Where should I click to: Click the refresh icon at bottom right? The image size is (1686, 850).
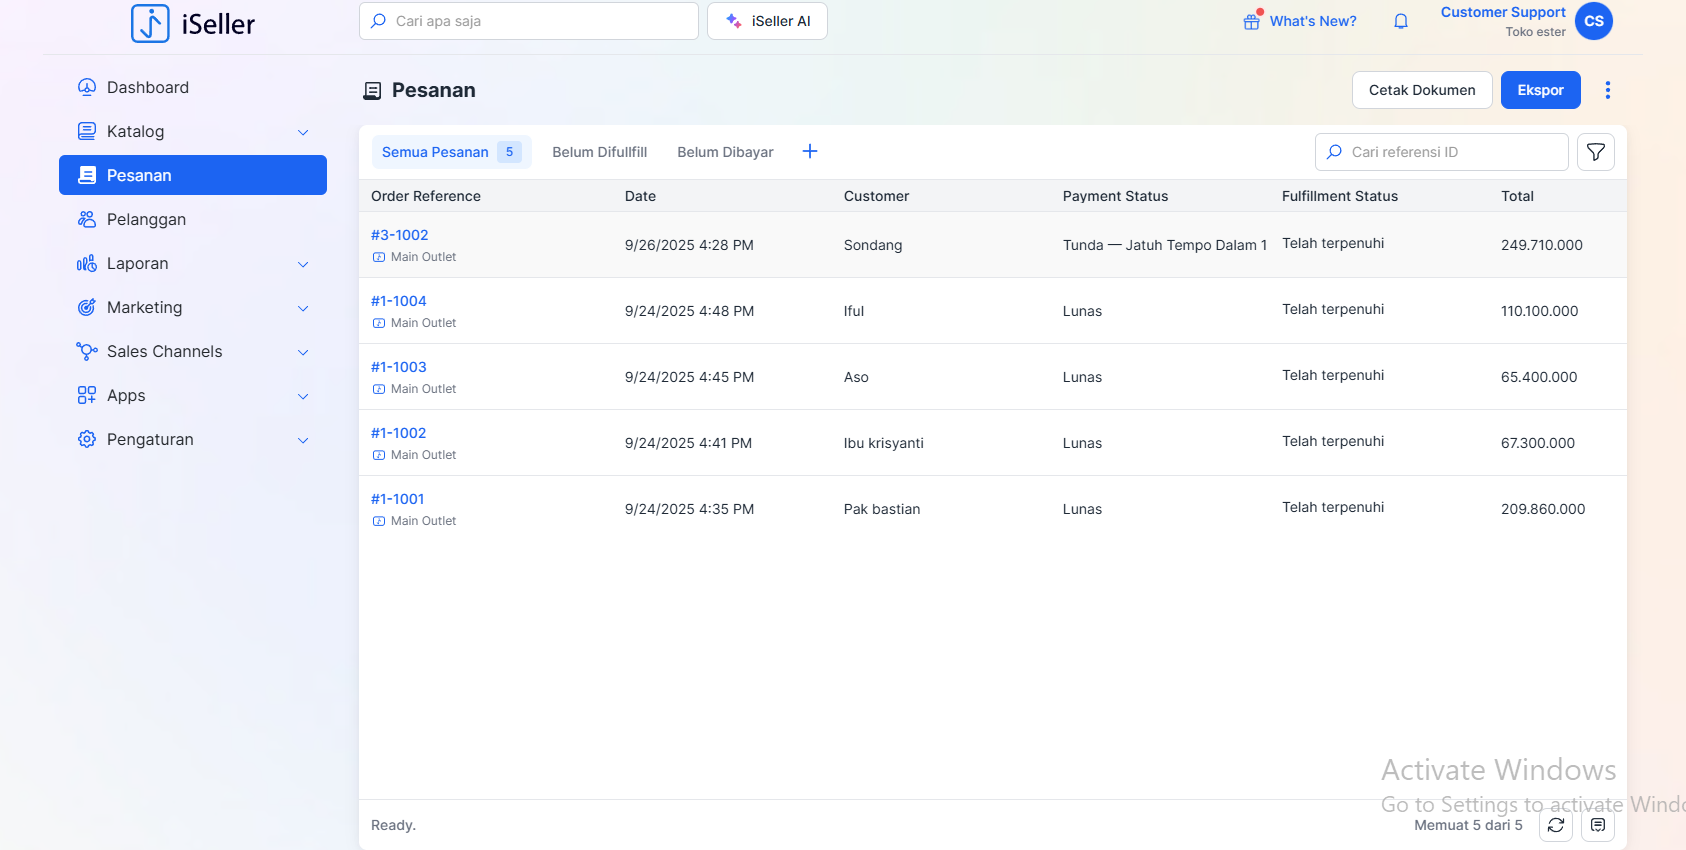(1556, 825)
